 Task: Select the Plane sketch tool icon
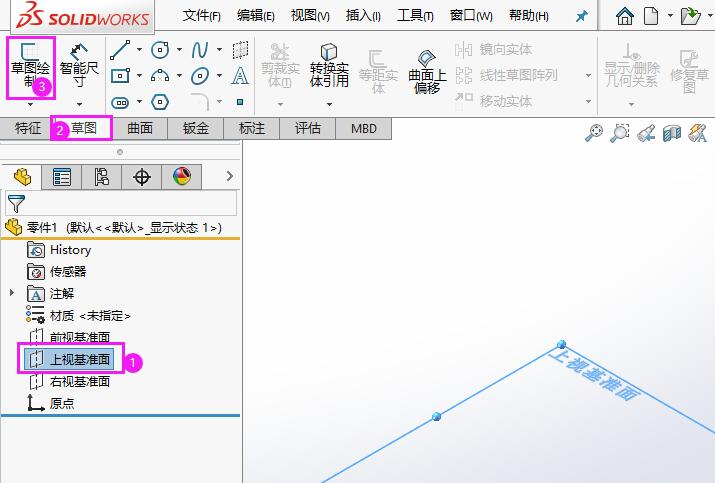coord(240,50)
